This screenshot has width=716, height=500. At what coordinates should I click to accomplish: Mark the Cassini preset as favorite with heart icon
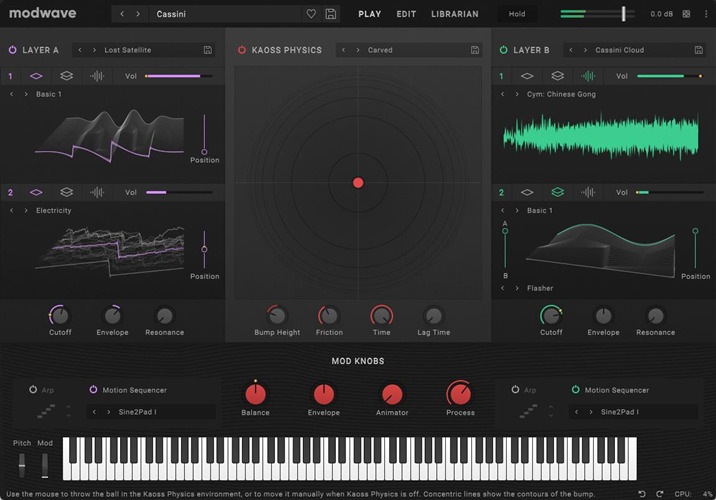[x=311, y=14]
